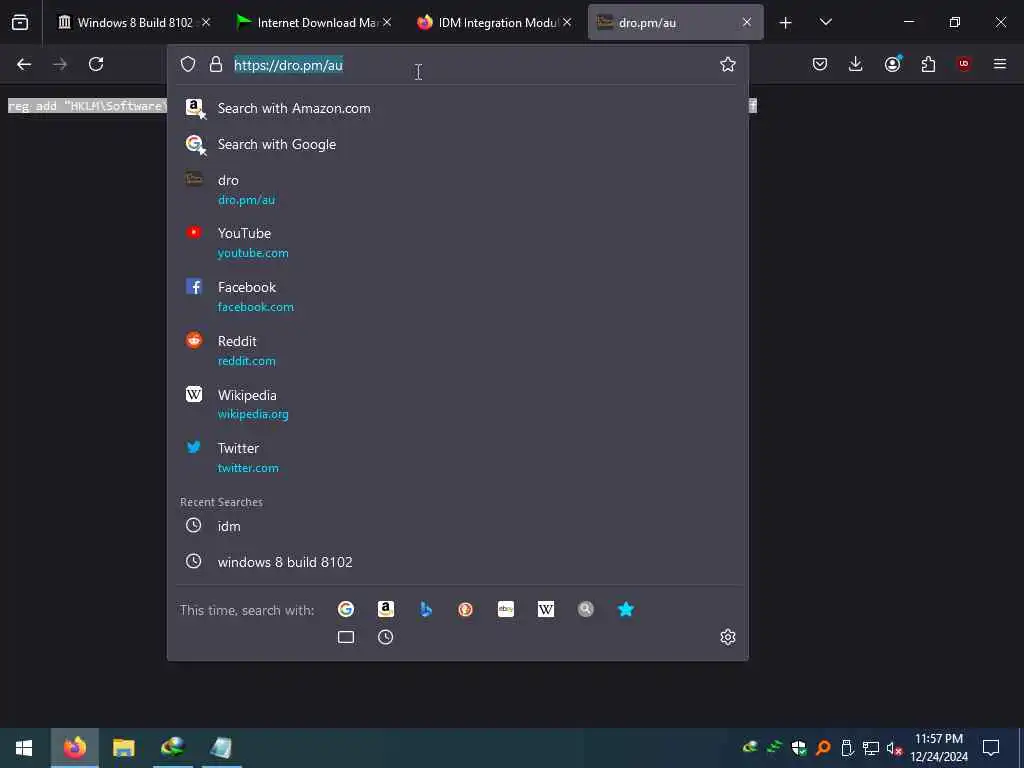
Task: Open Firefox View tab list icon
Action: click(20, 23)
